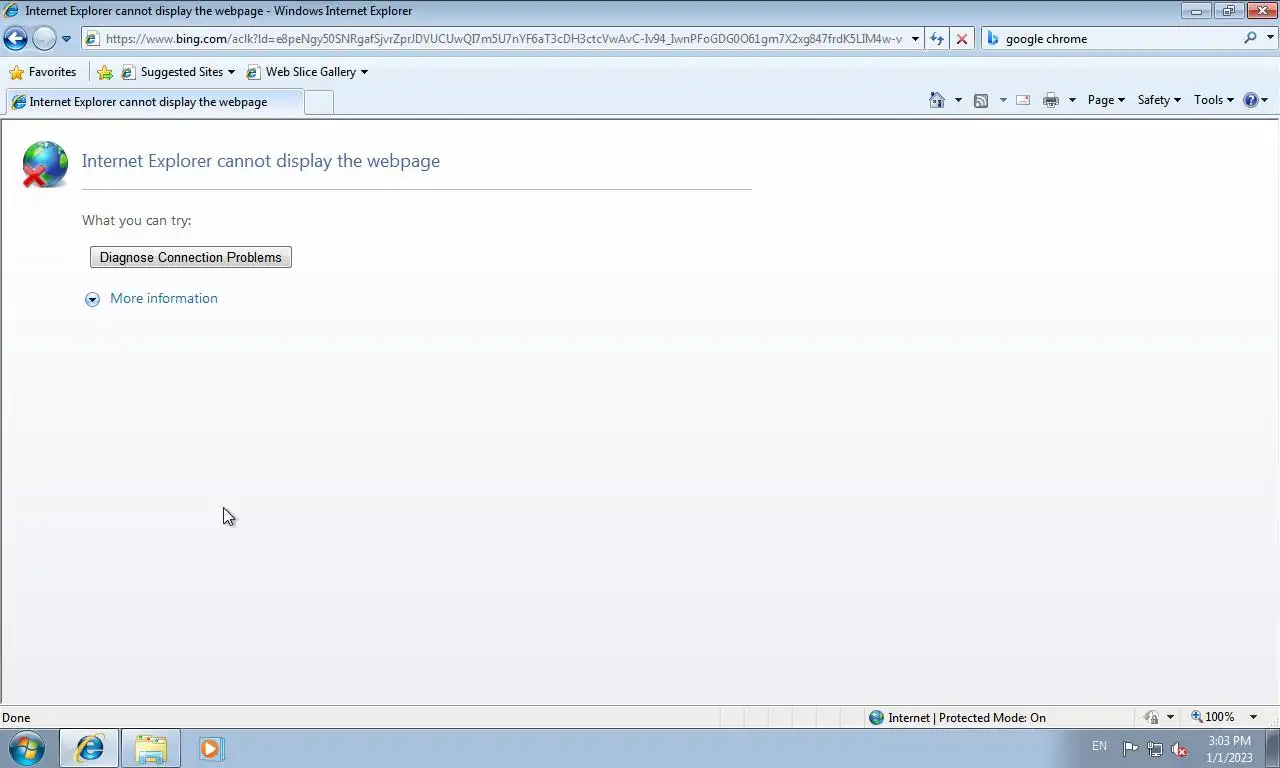
Task: Go back with the Back arrow button
Action: 16,39
